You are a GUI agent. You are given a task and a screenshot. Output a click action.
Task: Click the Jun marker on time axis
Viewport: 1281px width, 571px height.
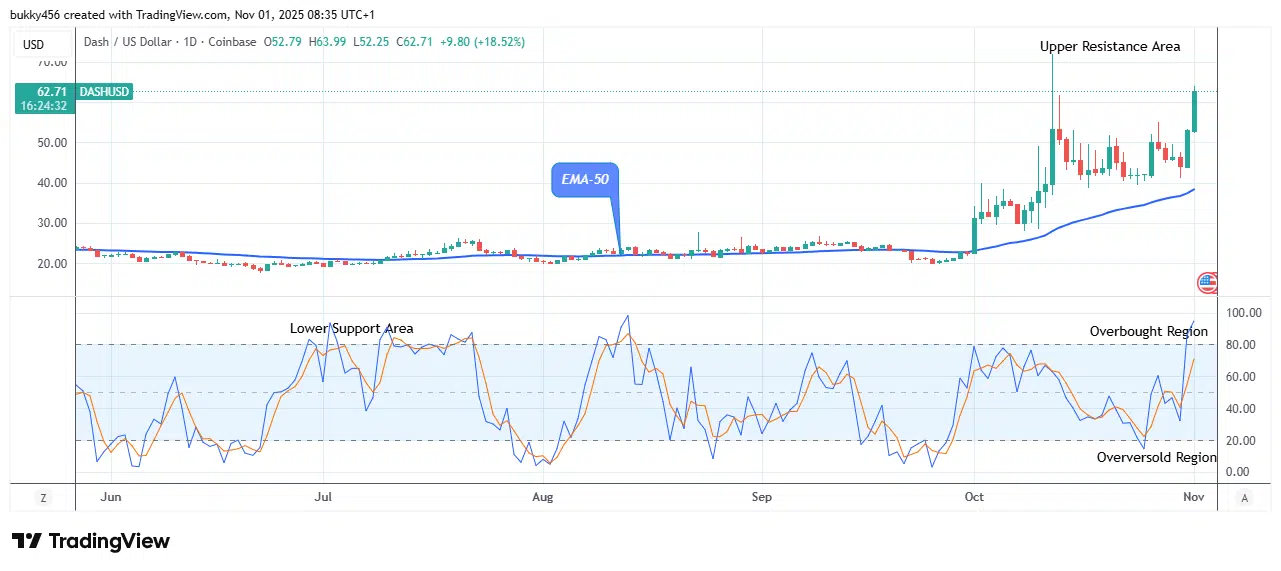[x=111, y=496]
